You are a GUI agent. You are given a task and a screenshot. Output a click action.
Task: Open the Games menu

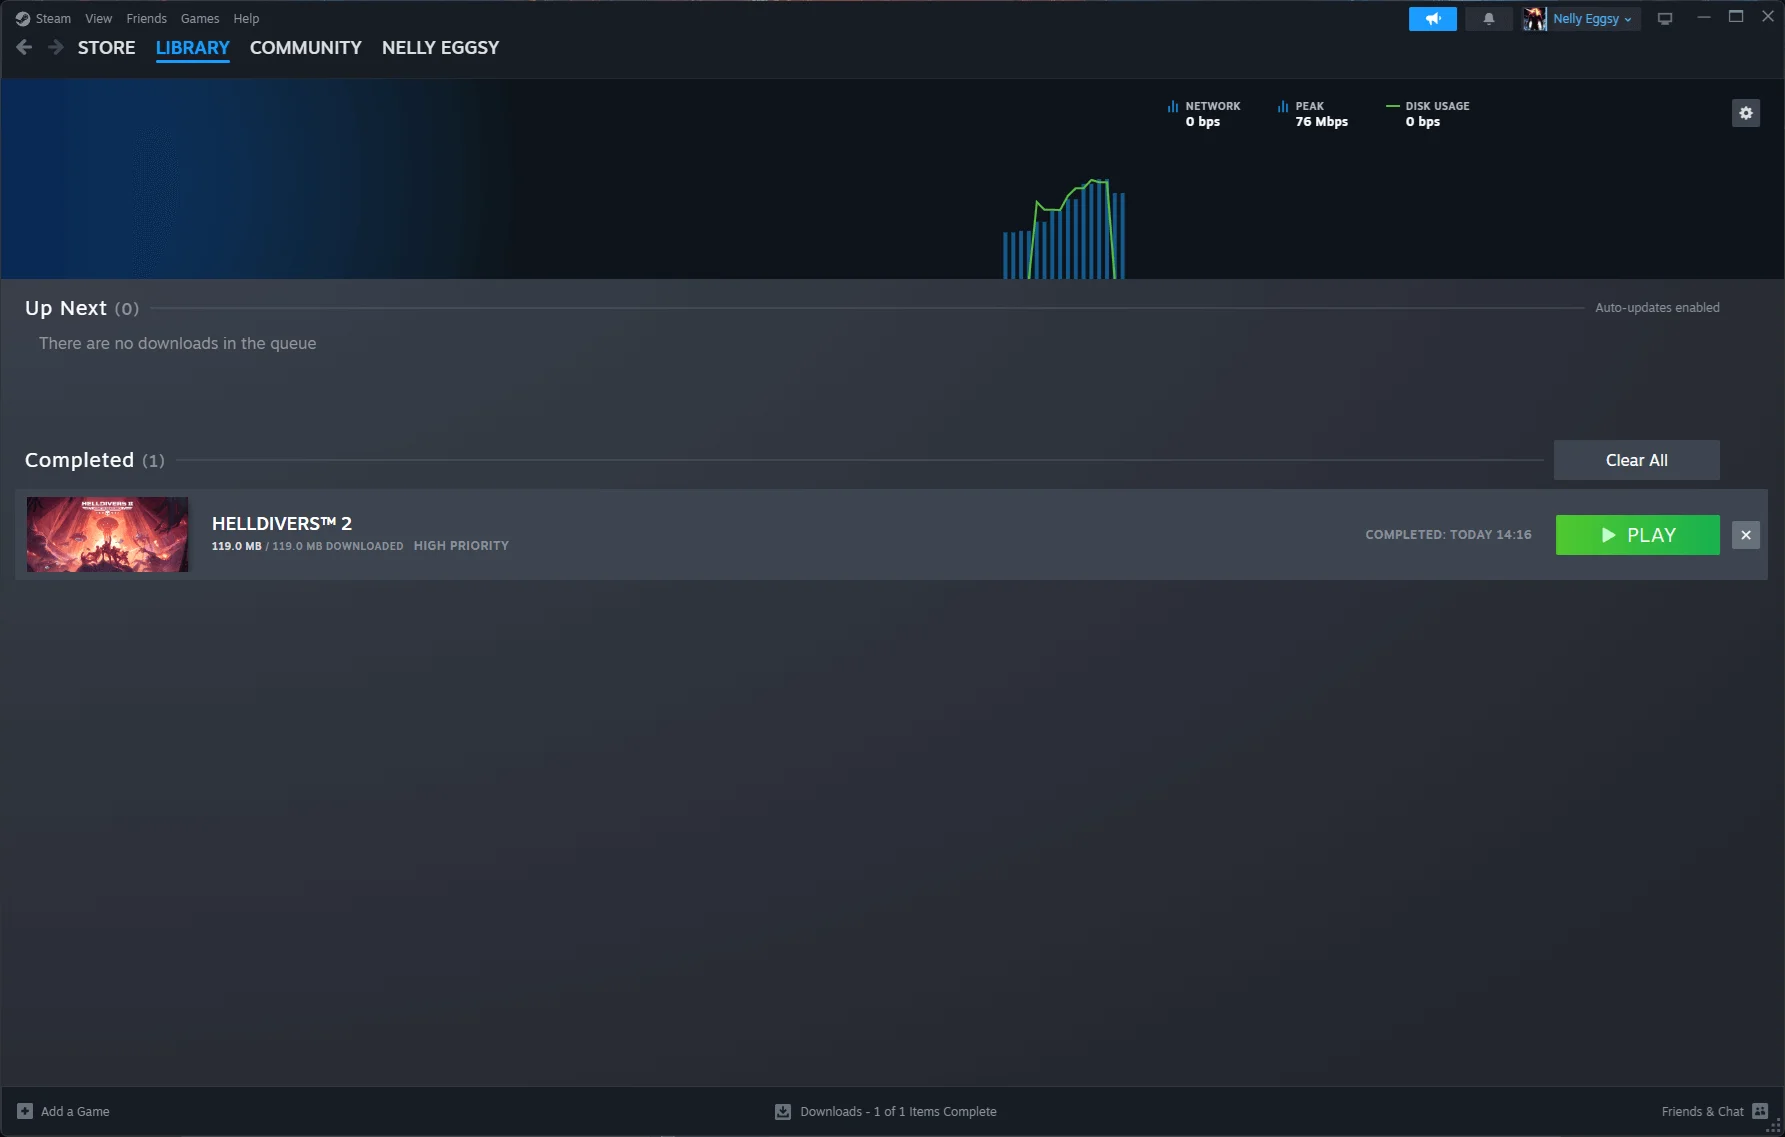200,18
